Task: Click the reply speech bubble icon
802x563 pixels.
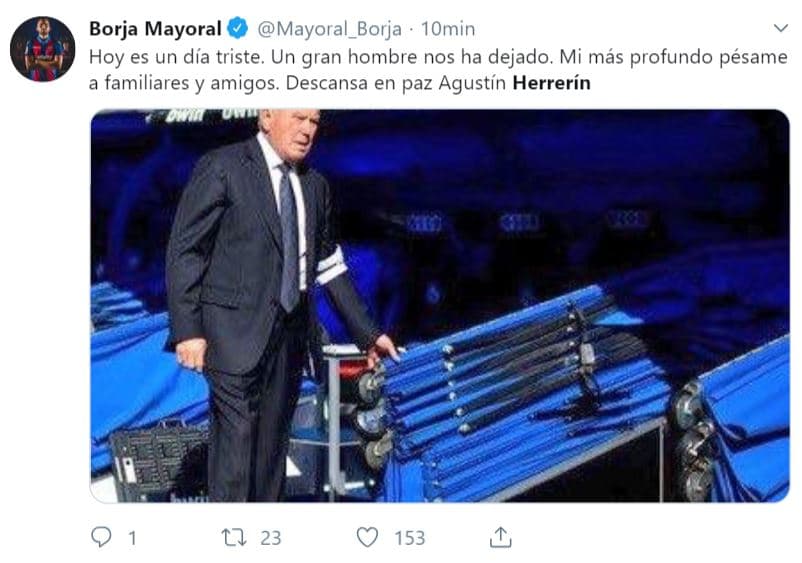Action: 101,537
